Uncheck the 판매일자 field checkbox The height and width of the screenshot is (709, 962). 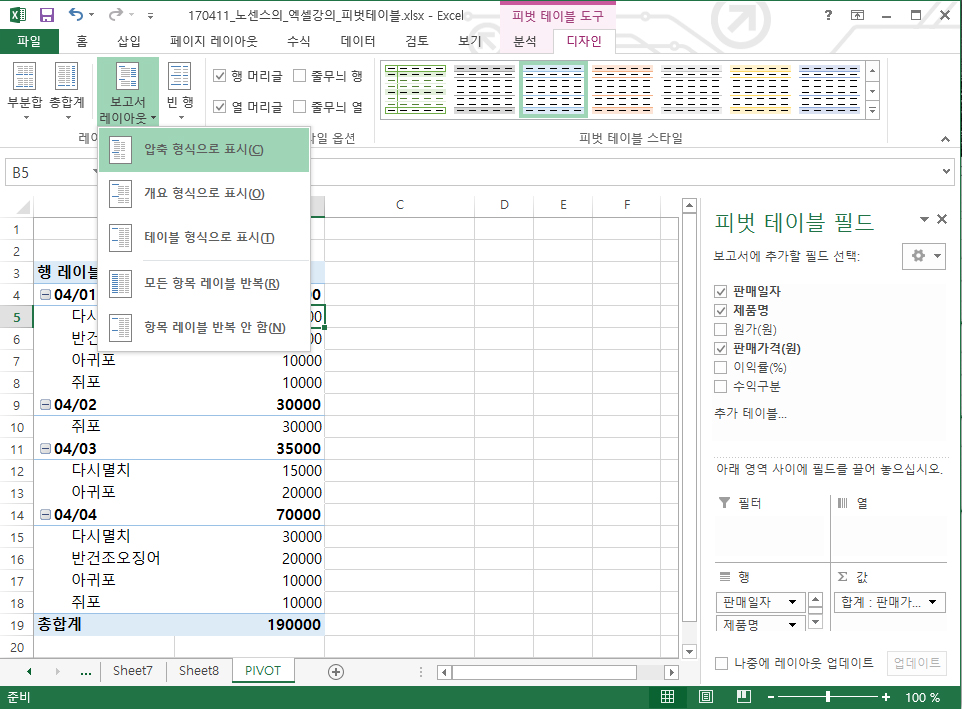tap(721, 291)
